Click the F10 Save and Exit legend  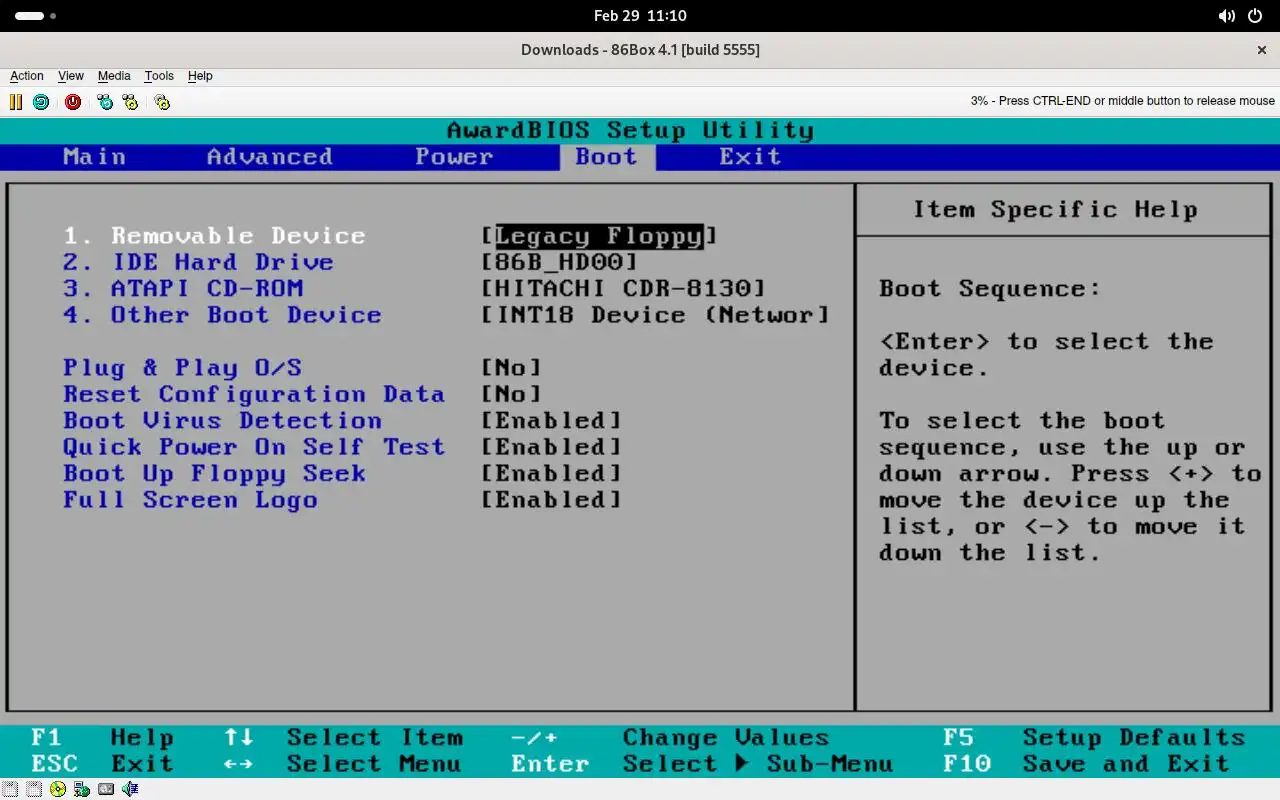click(x=1086, y=764)
